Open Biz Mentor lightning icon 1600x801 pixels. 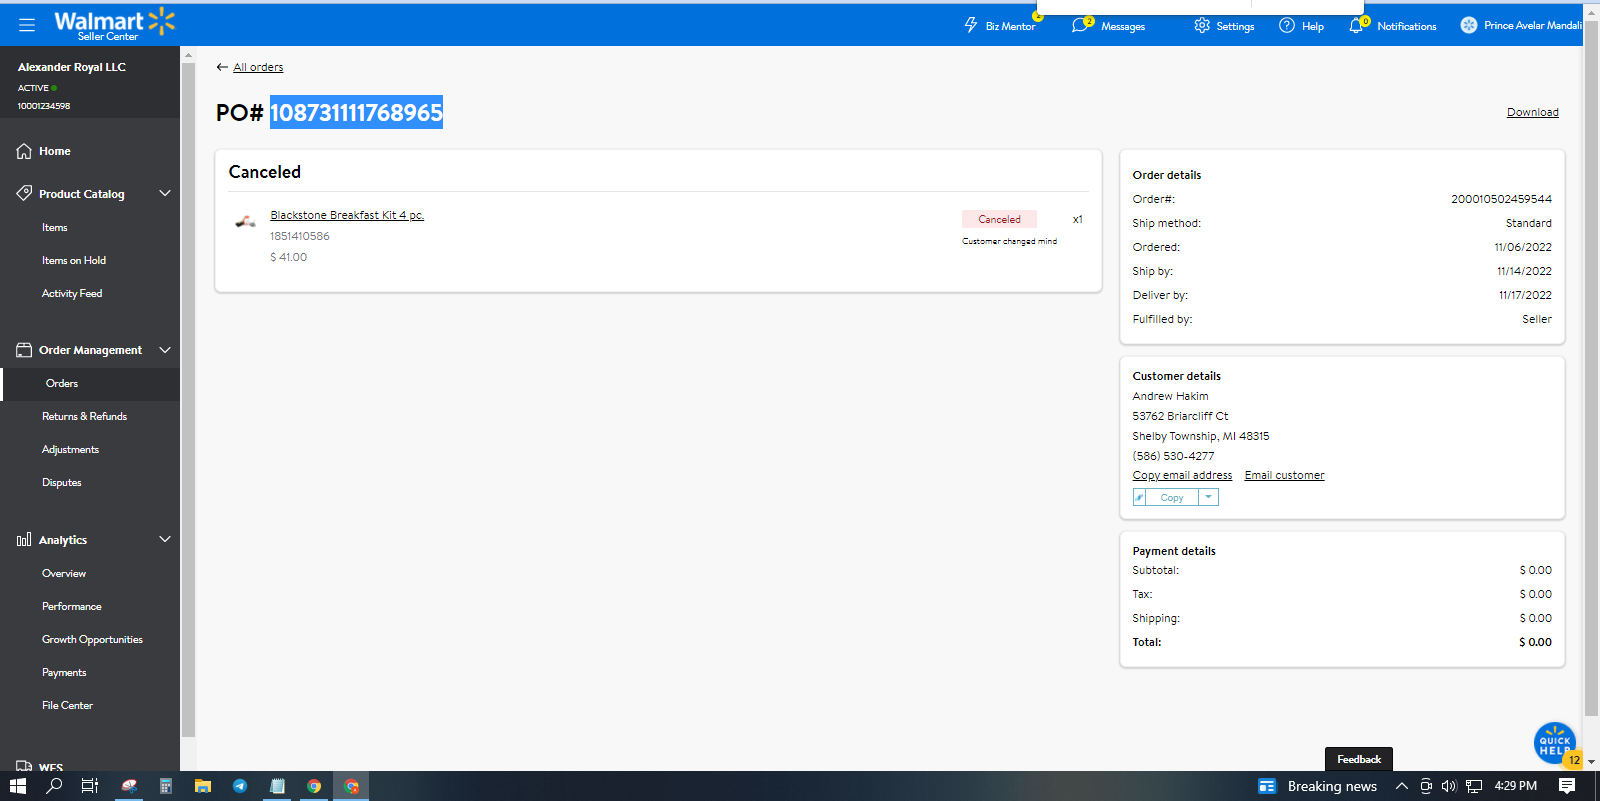coord(971,25)
